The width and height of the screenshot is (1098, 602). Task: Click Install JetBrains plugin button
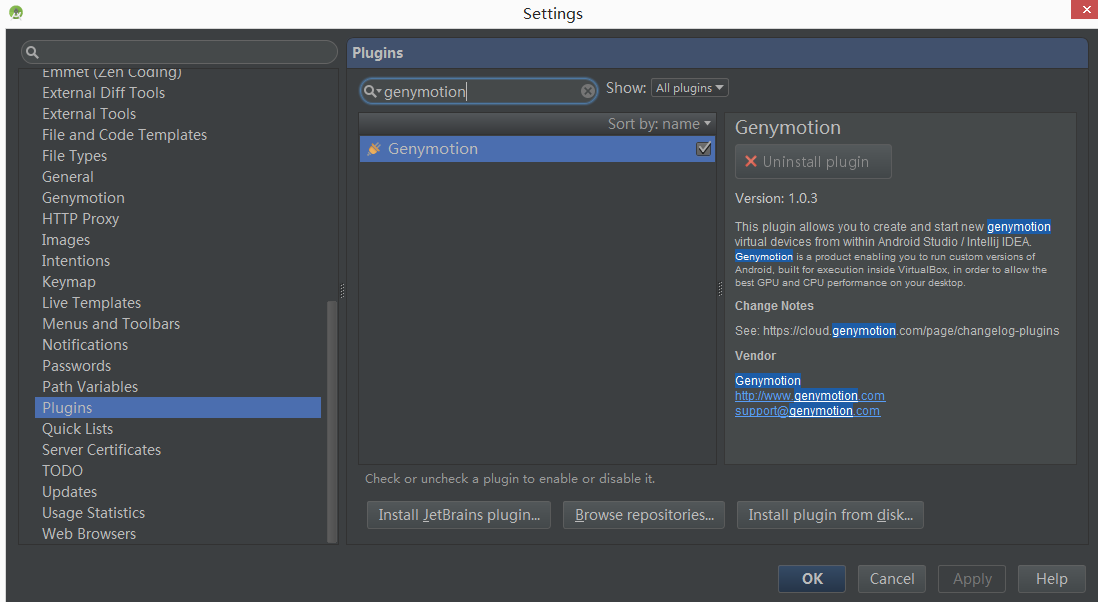(458, 515)
